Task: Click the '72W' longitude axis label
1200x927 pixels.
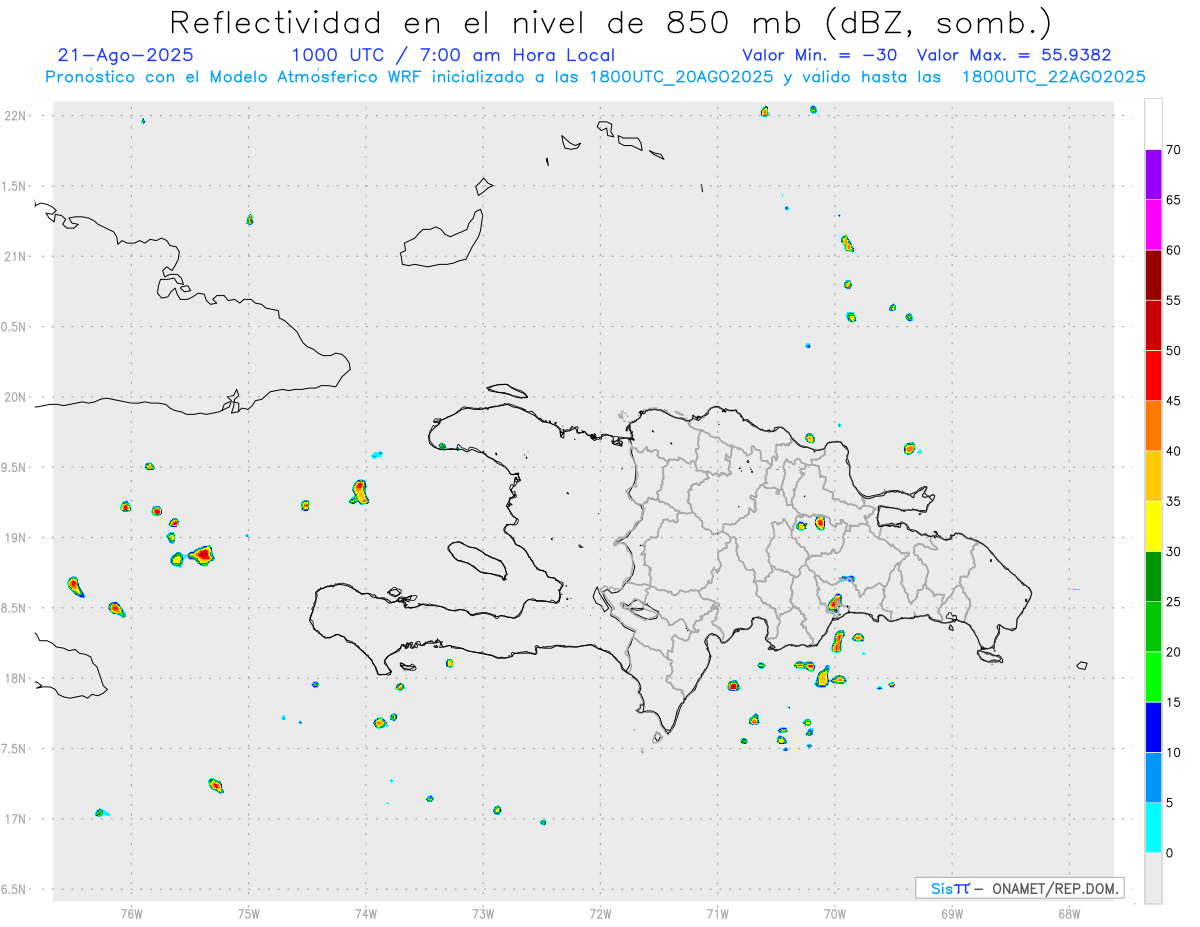Action: coord(600,914)
